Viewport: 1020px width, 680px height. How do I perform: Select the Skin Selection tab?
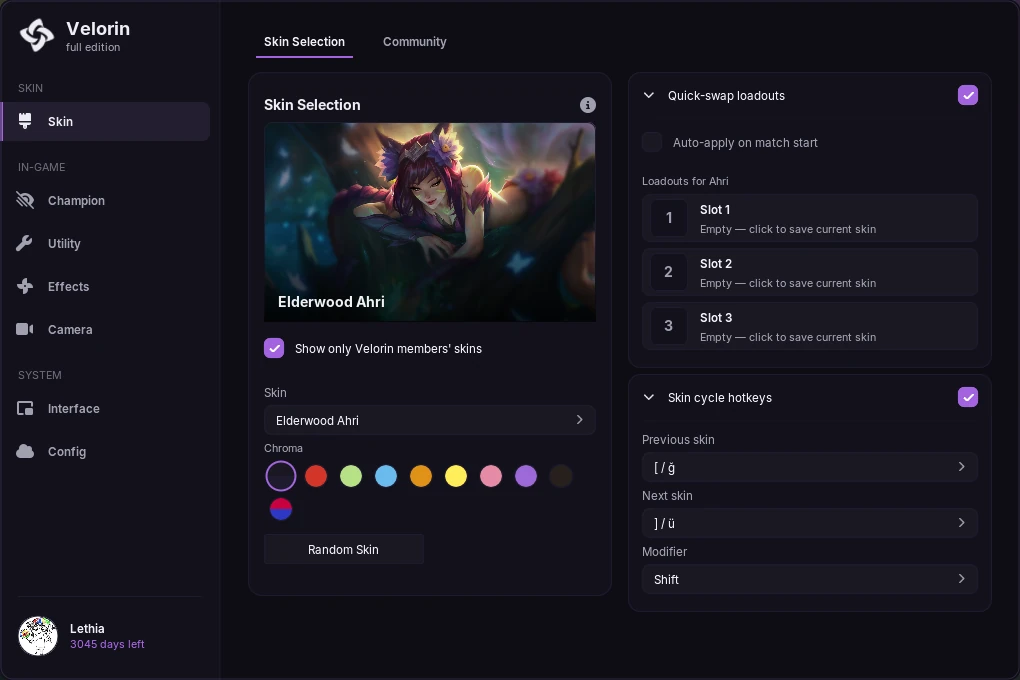(x=304, y=42)
